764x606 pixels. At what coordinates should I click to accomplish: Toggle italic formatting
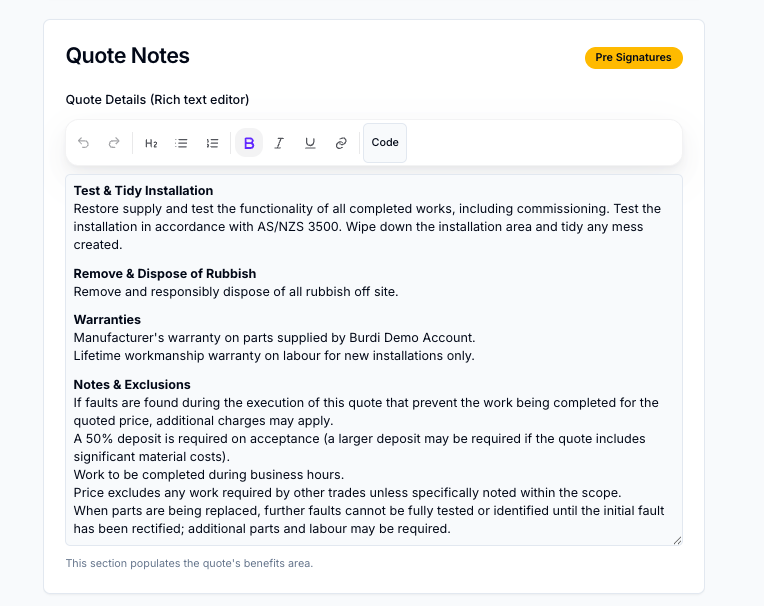[x=279, y=143]
